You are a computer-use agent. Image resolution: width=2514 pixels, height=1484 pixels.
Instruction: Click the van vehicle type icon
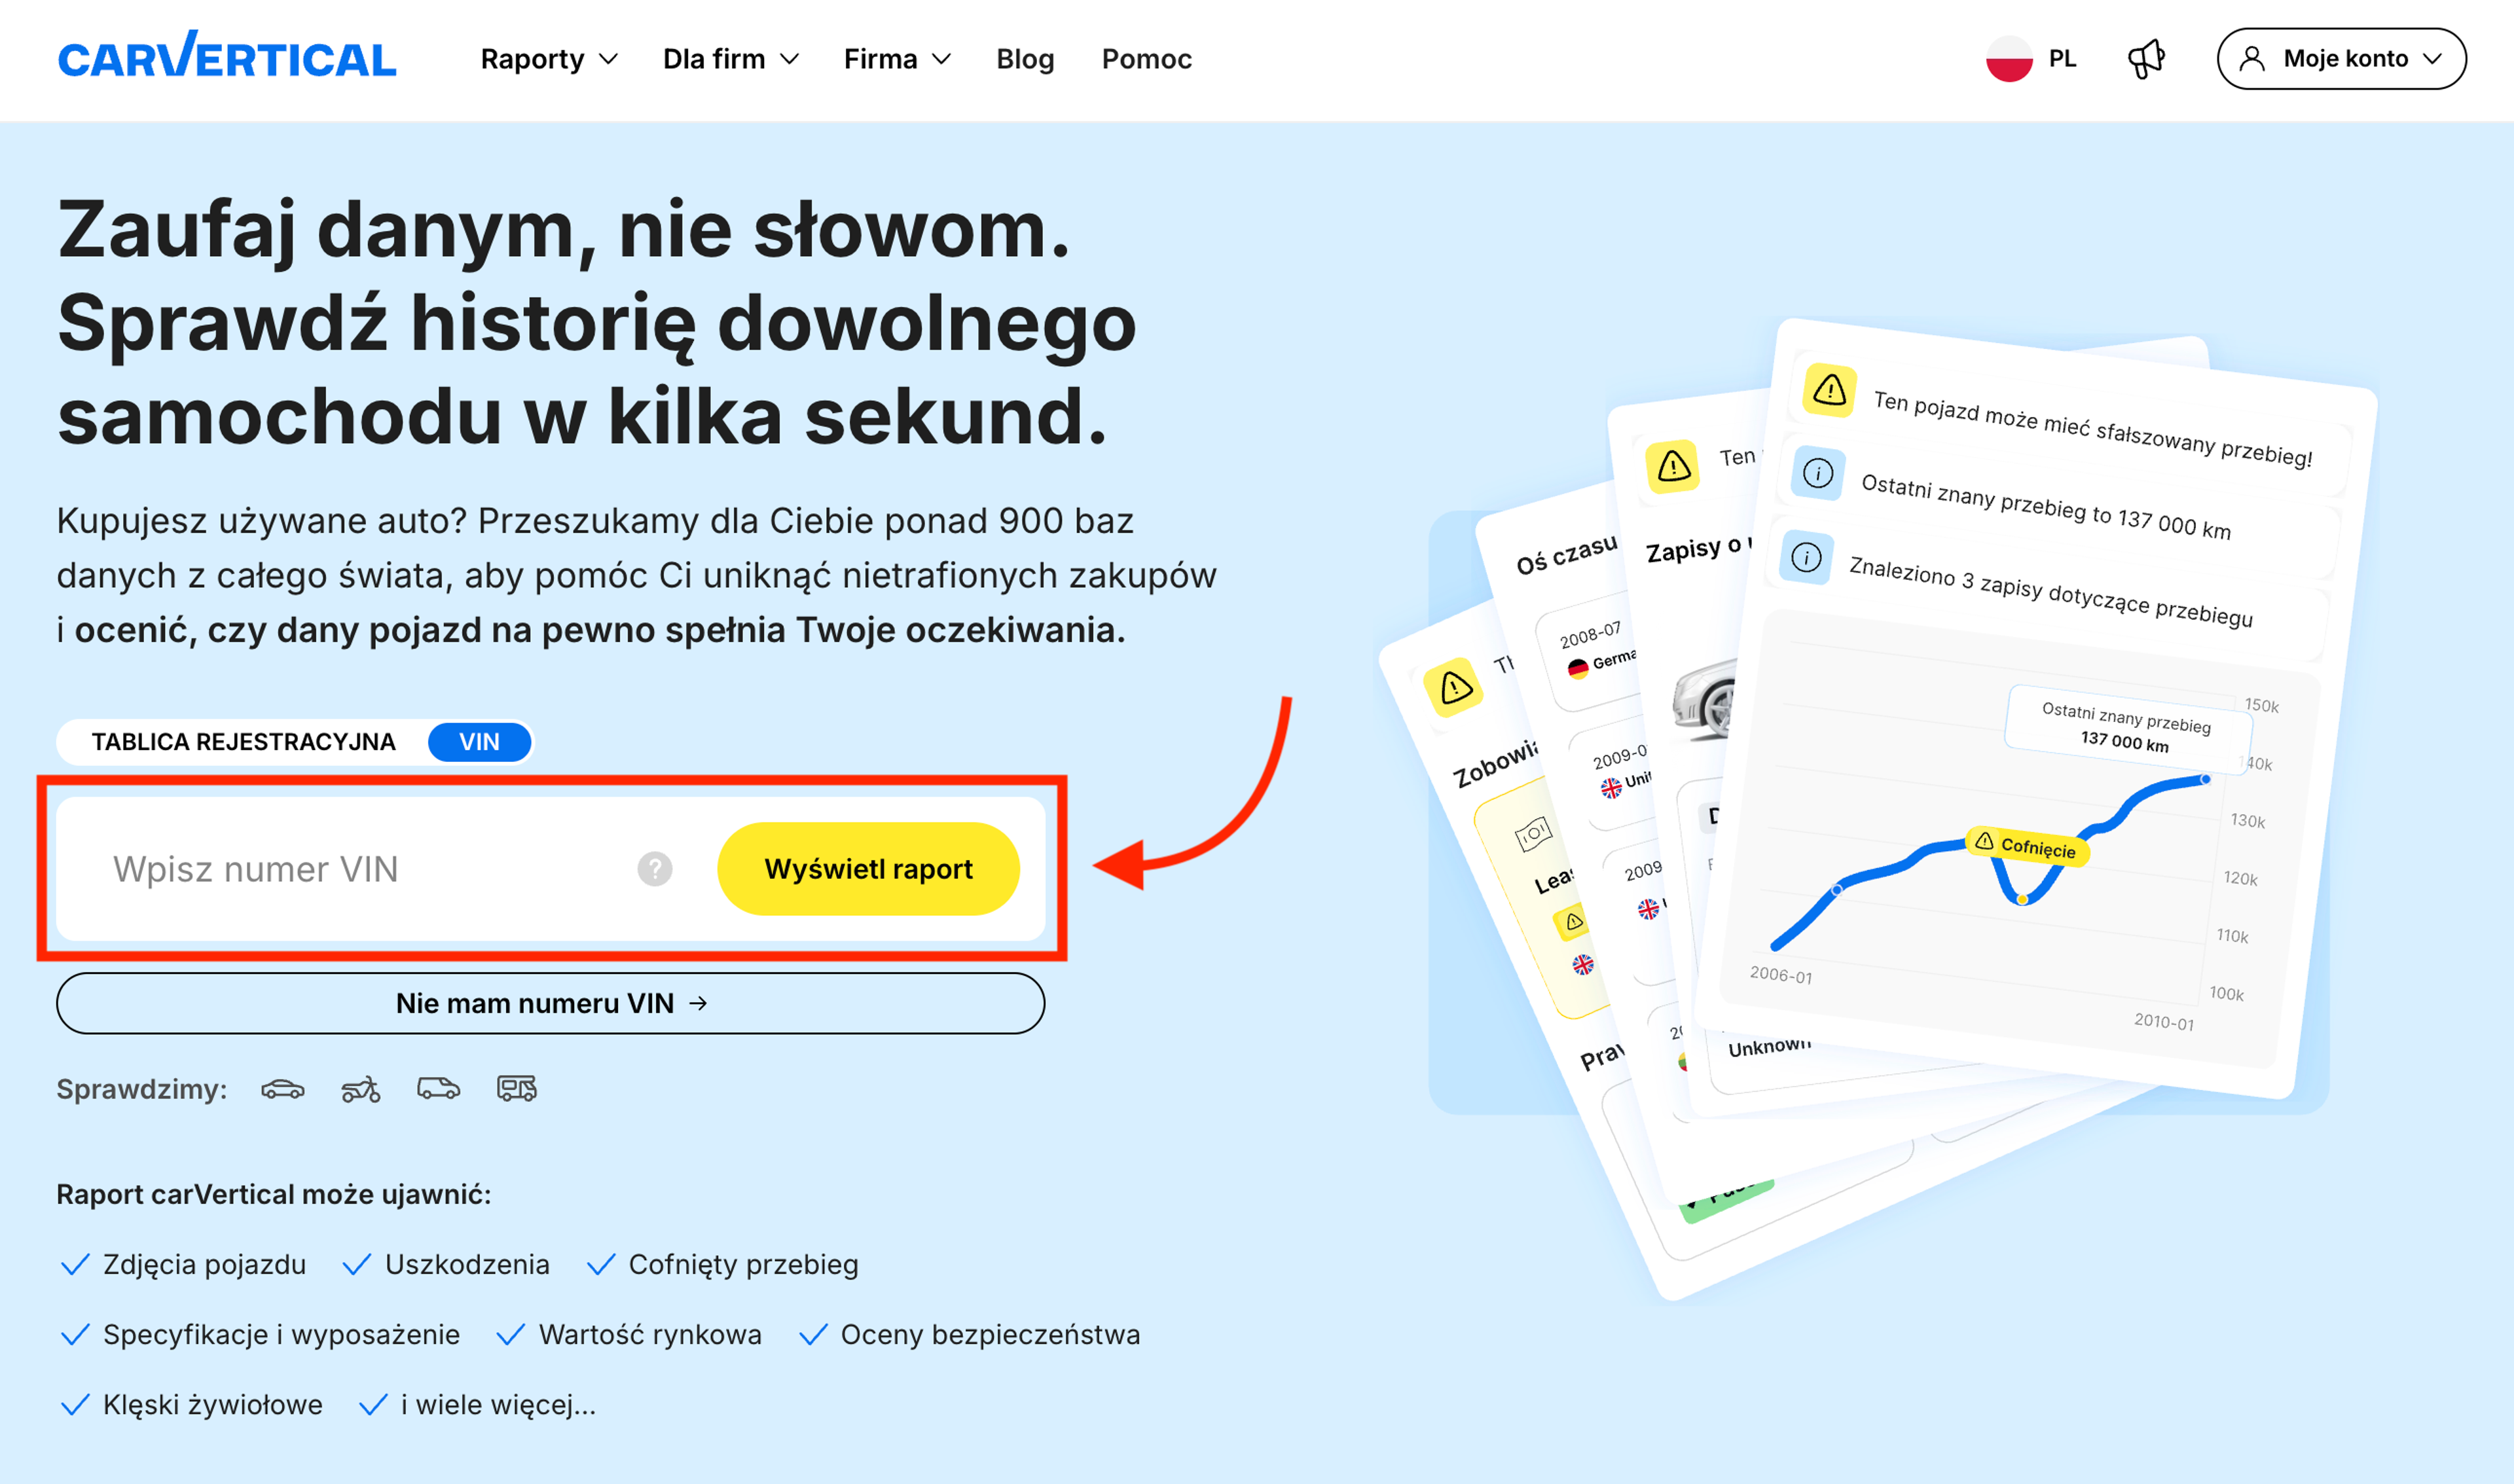[438, 1089]
